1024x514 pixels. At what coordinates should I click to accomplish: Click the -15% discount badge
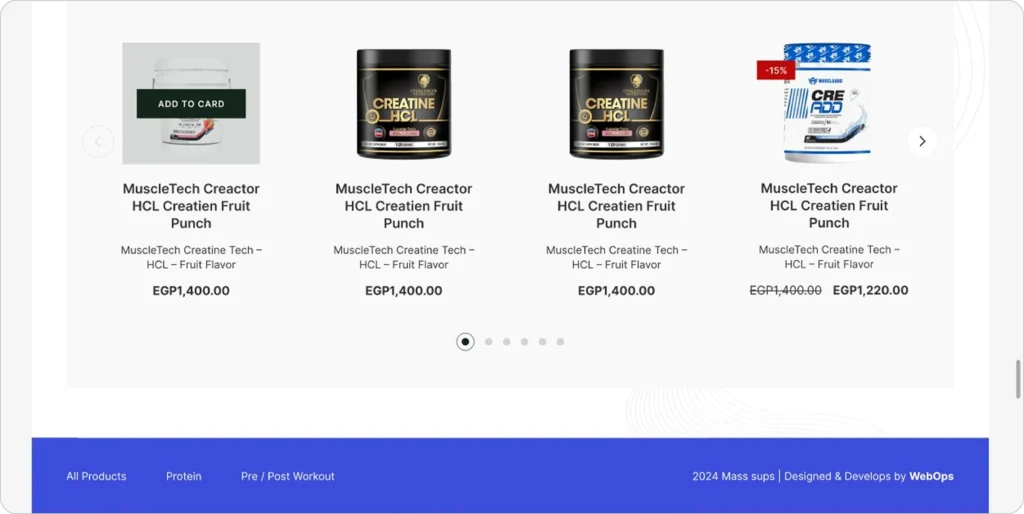[776, 71]
